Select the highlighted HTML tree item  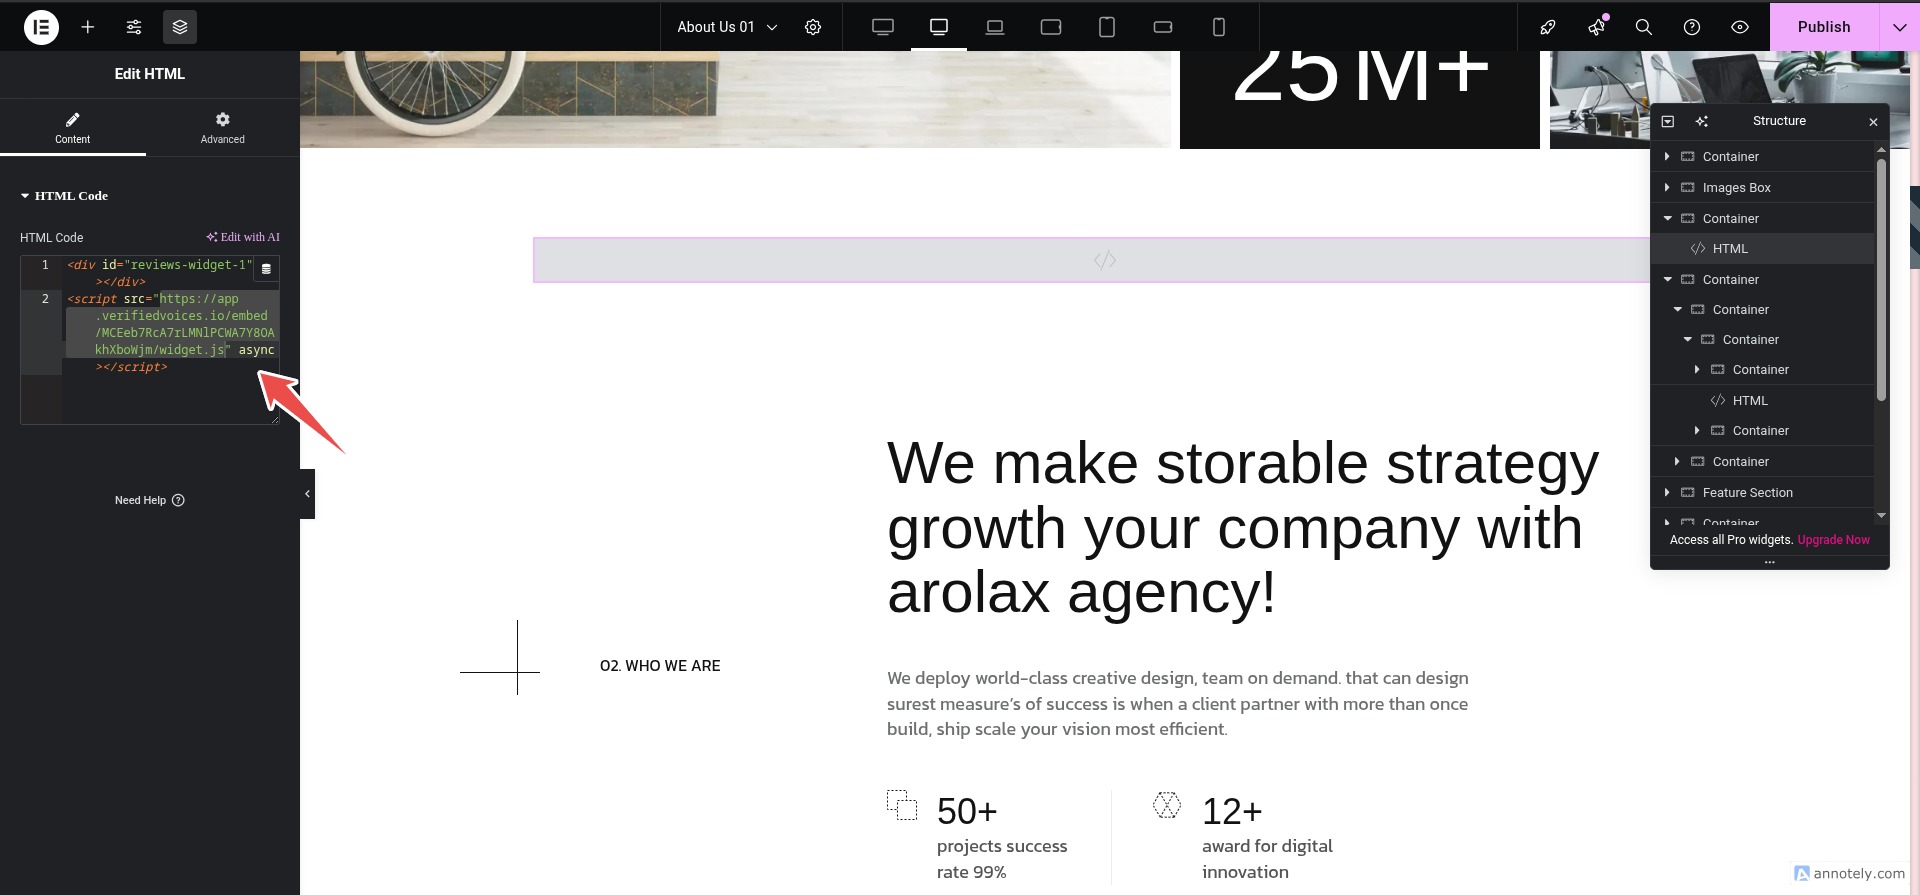(x=1763, y=249)
